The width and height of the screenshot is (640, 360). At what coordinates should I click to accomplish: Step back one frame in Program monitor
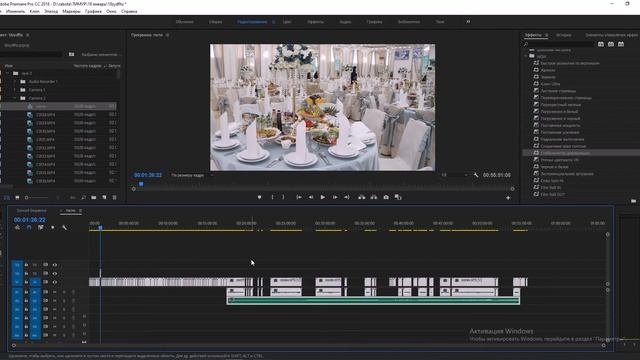311,197
